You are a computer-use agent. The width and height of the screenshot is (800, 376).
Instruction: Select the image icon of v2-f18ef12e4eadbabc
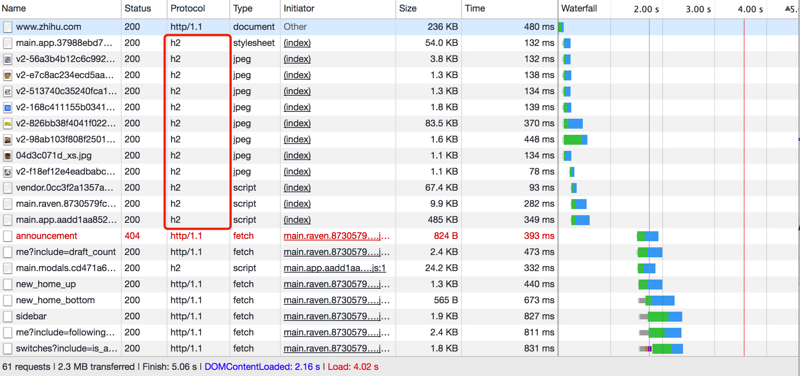pyautogui.click(x=7, y=172)
